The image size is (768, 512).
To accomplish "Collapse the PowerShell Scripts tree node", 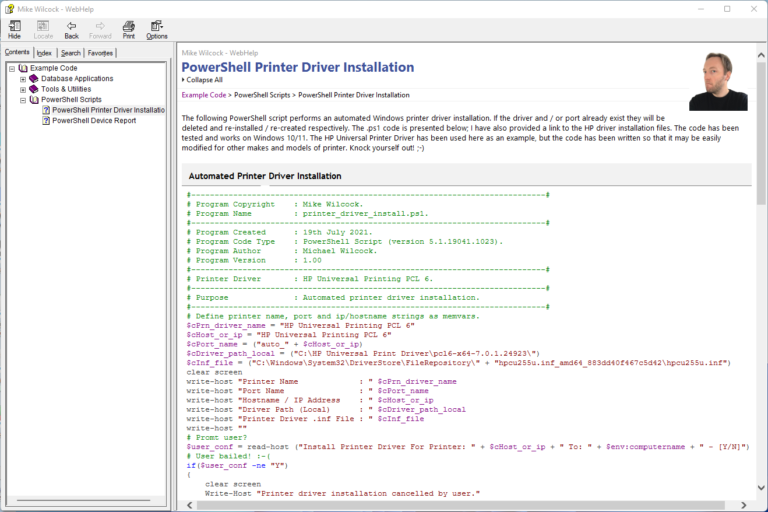I will 22,100.
